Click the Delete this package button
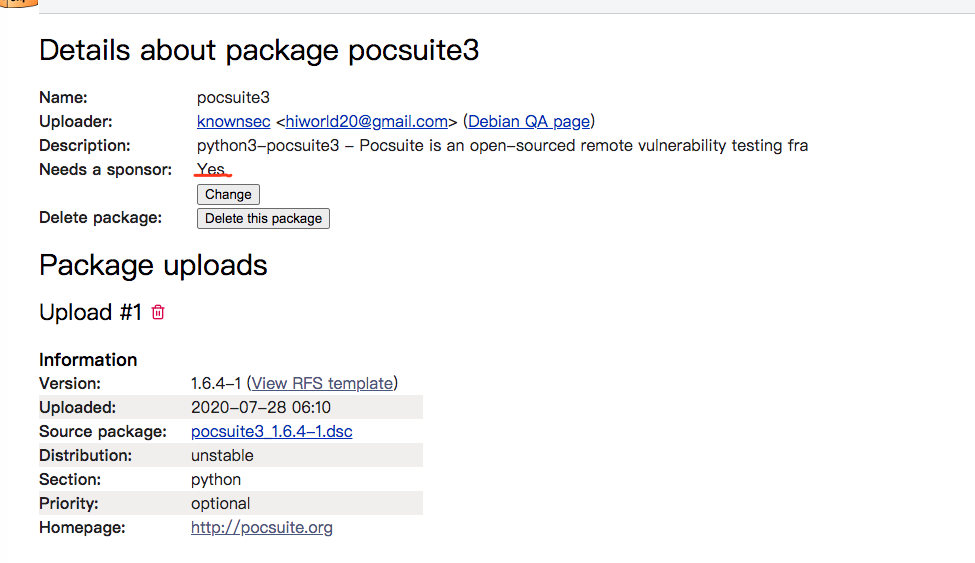The height and width of the screenshot is (563, 975). pyautogui.click(x=263, y=218)
